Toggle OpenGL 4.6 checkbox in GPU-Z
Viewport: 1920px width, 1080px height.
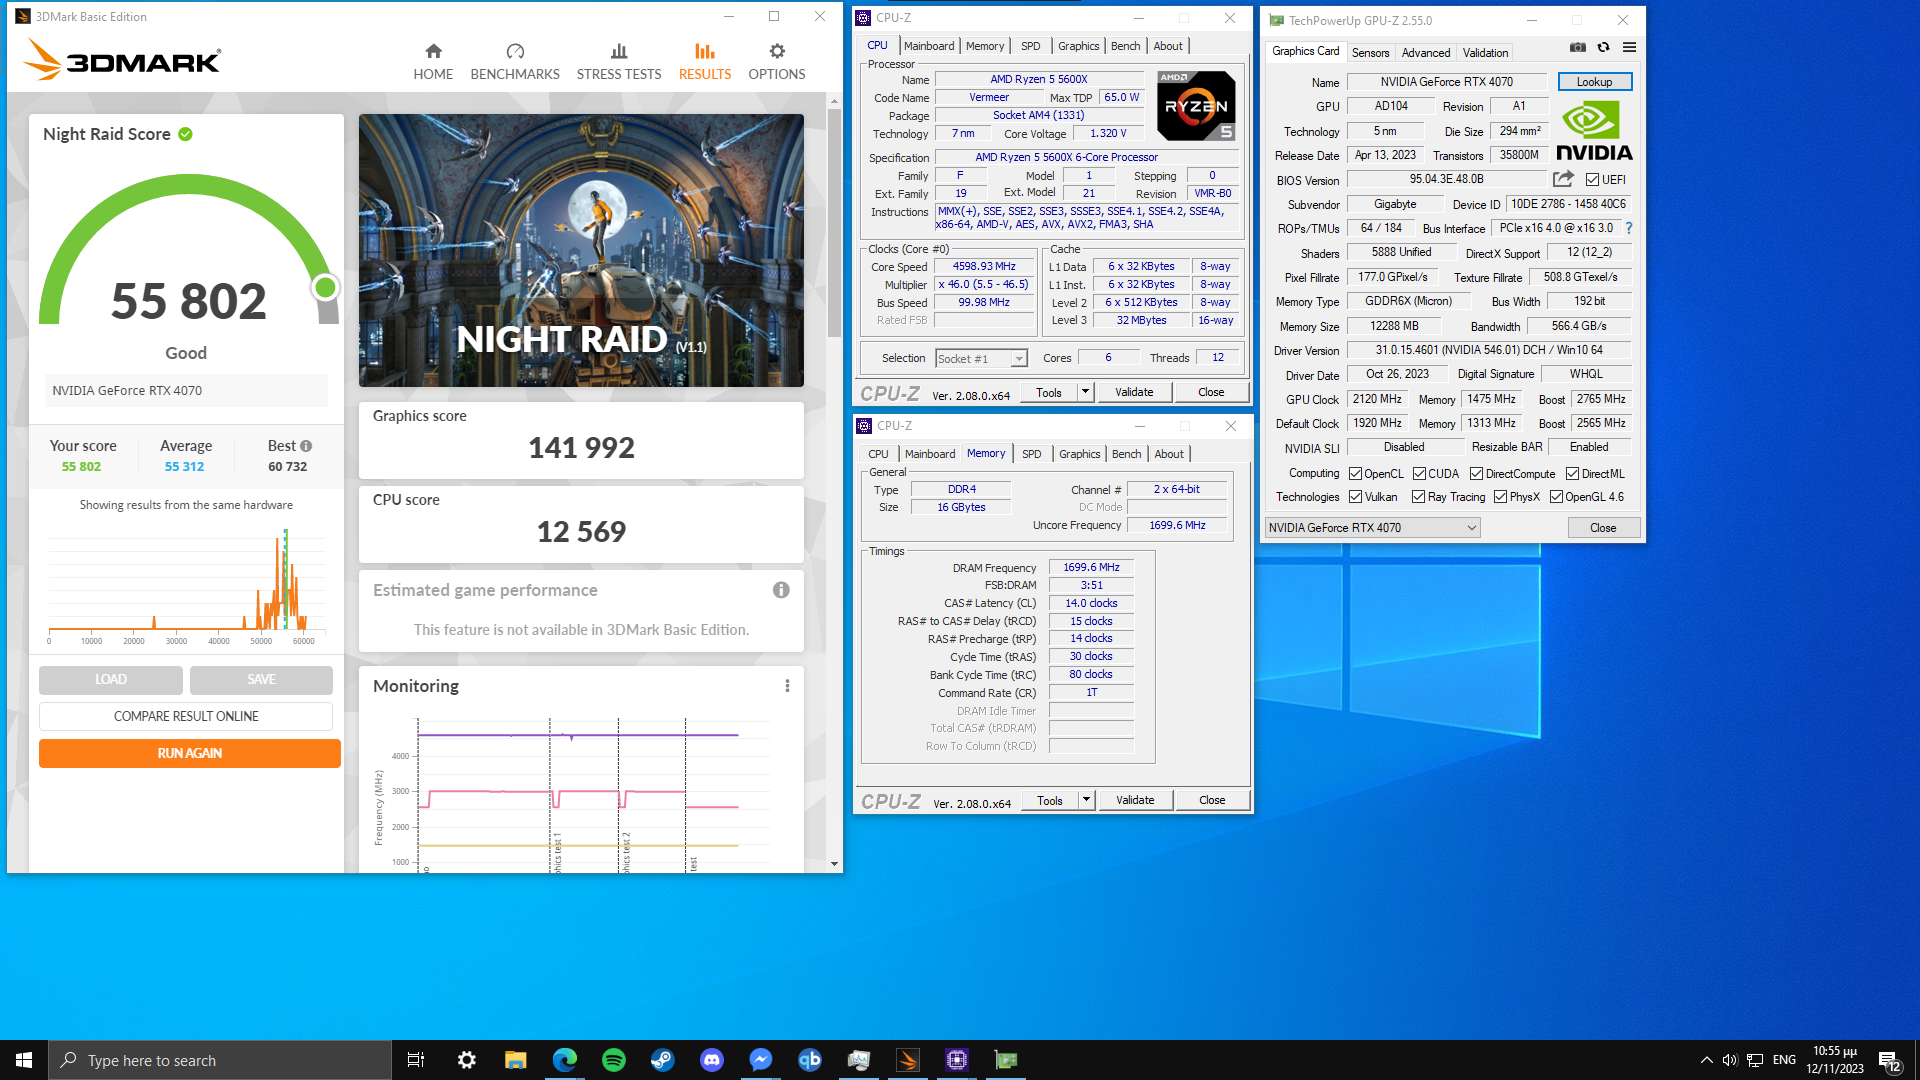[1556, 497]
